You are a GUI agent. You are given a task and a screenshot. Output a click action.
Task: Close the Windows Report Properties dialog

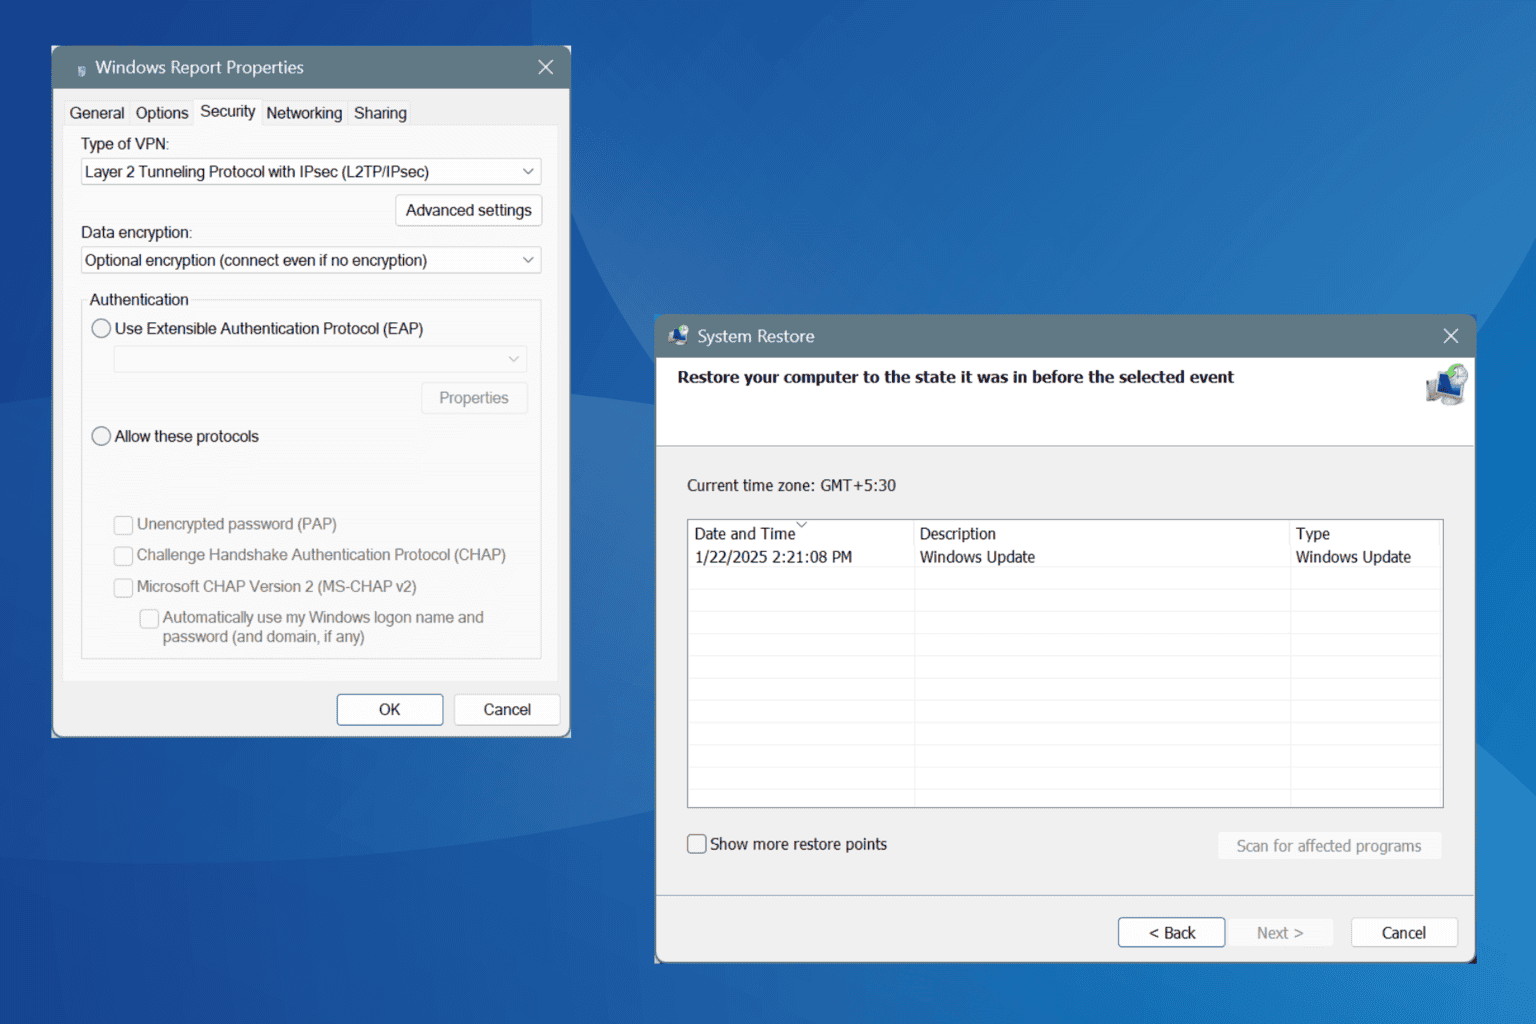point(545,67)
